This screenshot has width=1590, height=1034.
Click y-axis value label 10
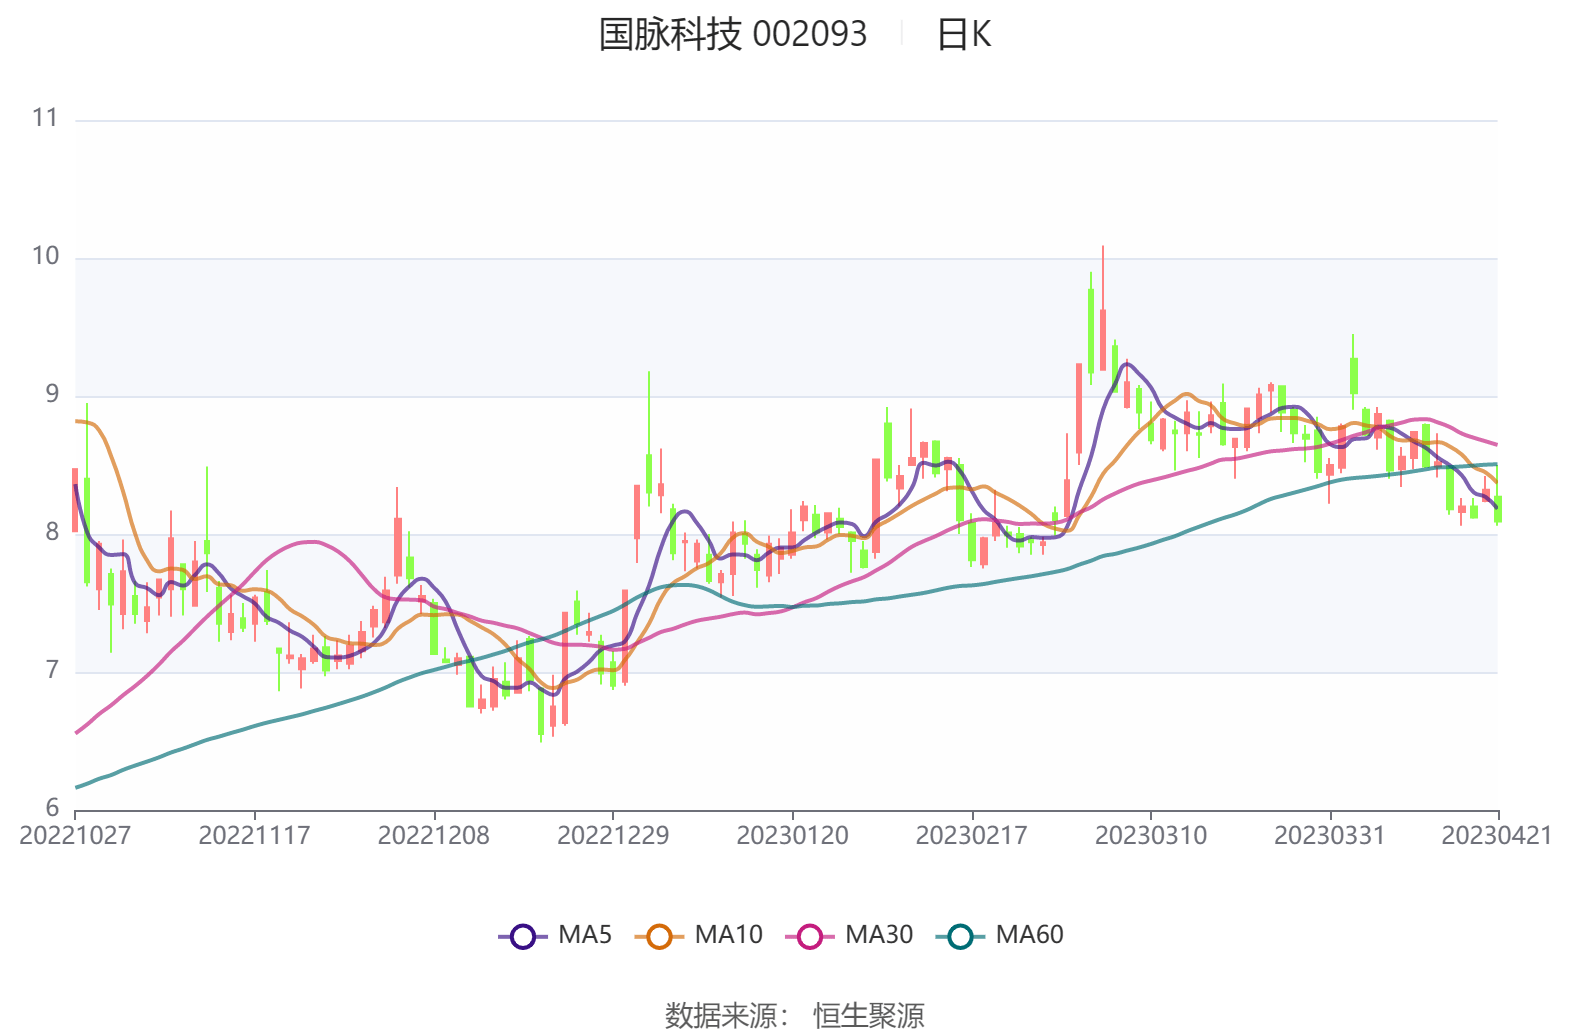(45, 256)
